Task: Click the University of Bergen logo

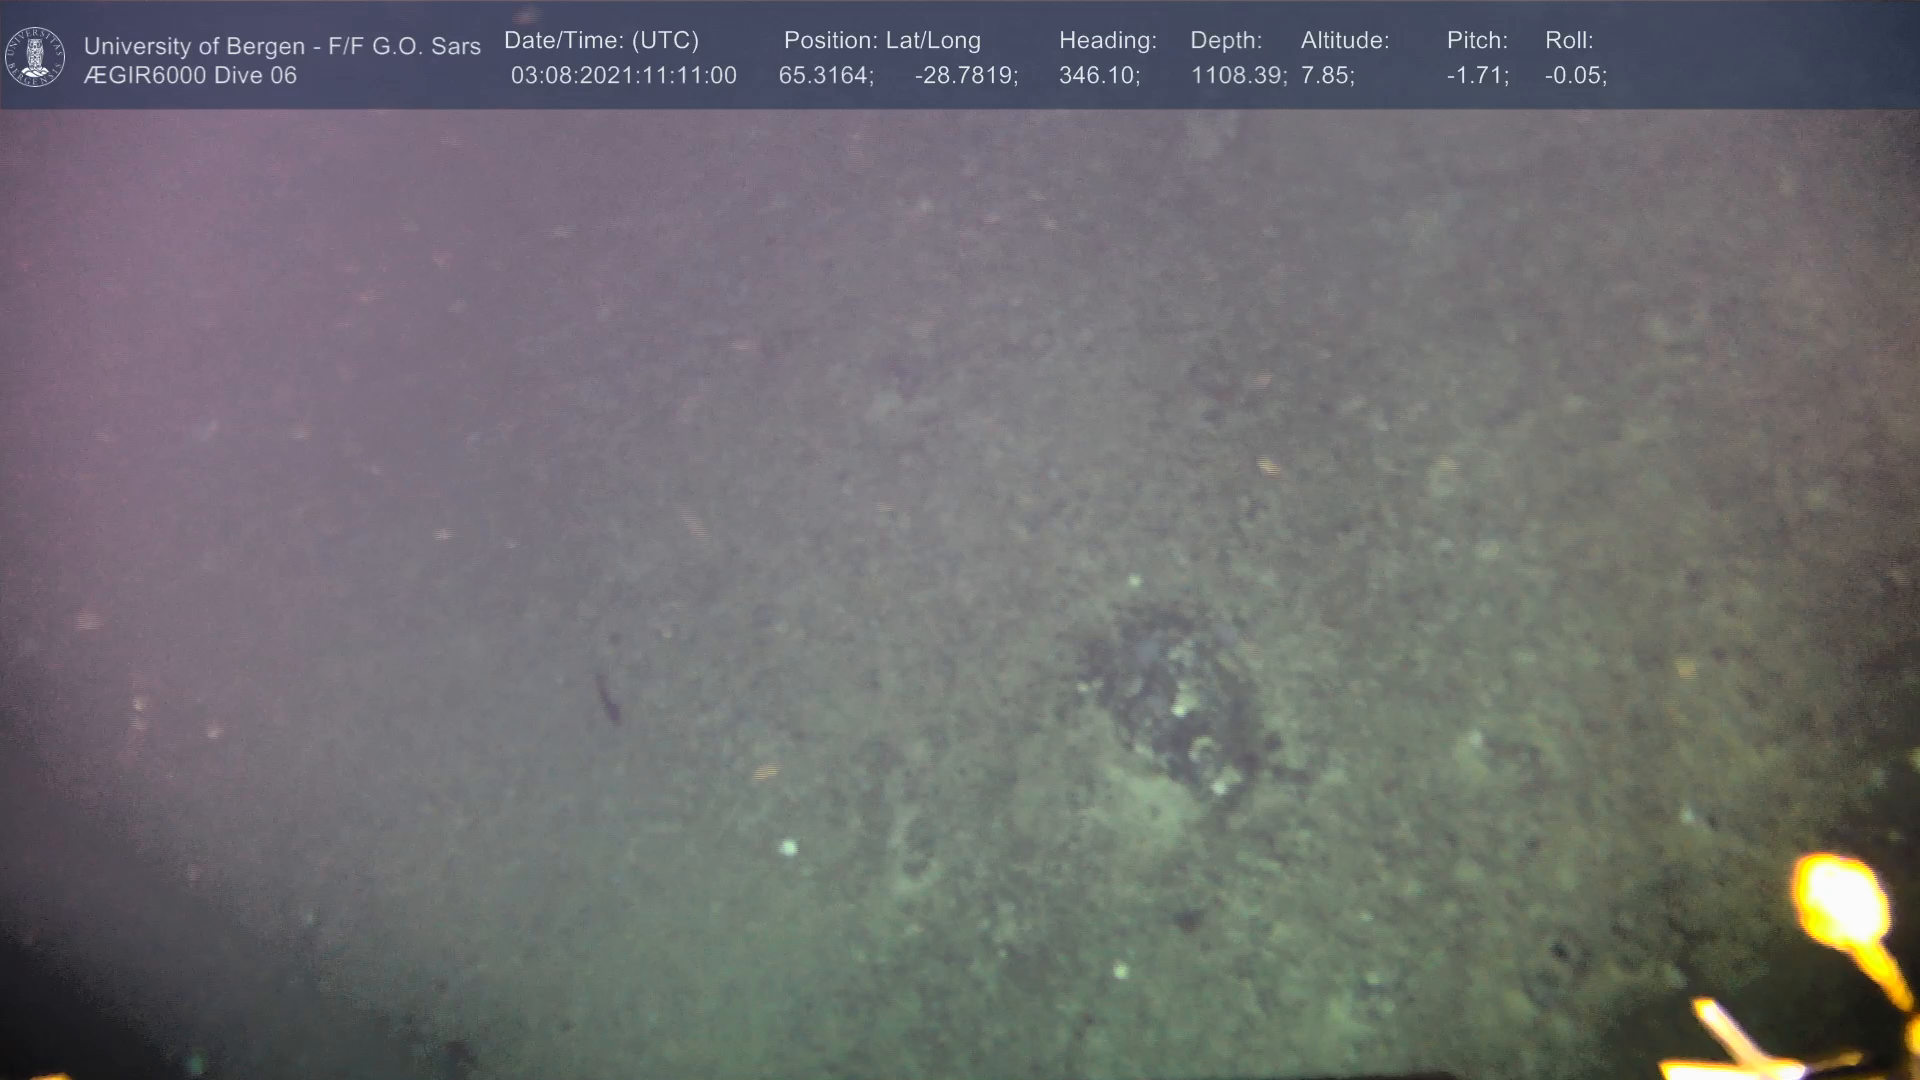Action: (35, 56)
